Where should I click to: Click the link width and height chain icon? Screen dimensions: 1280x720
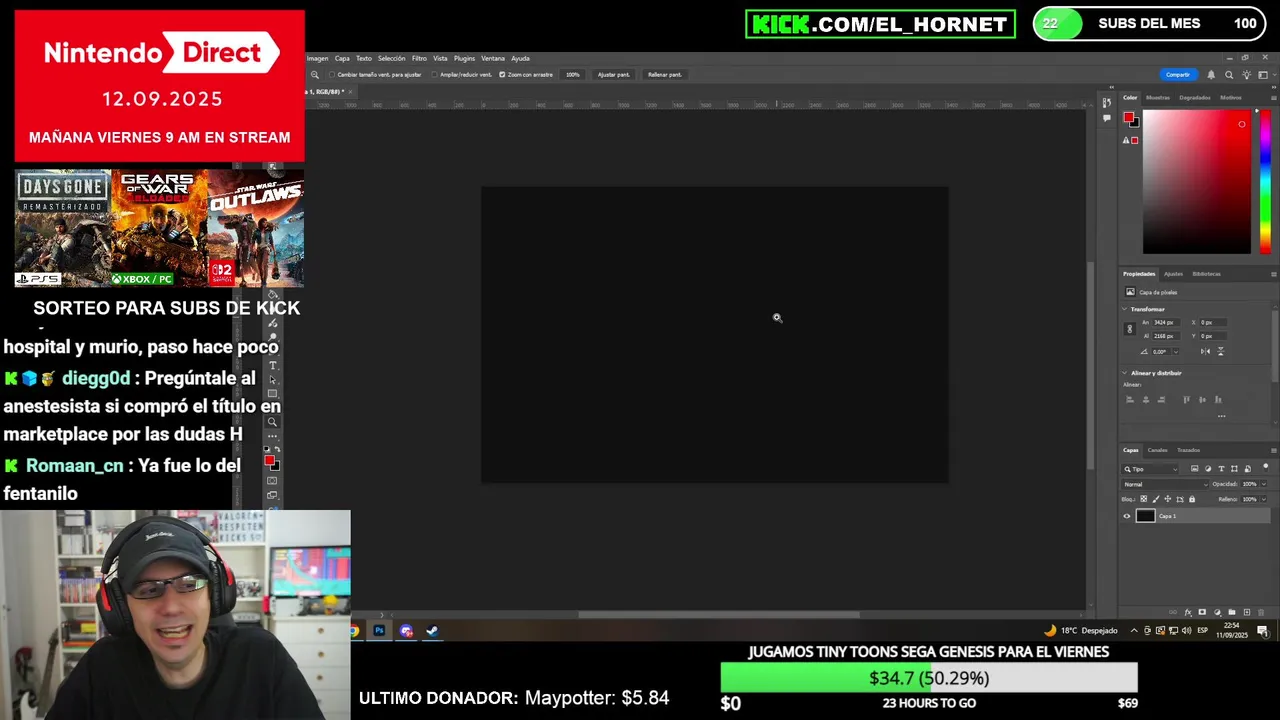coord(1130,329)
